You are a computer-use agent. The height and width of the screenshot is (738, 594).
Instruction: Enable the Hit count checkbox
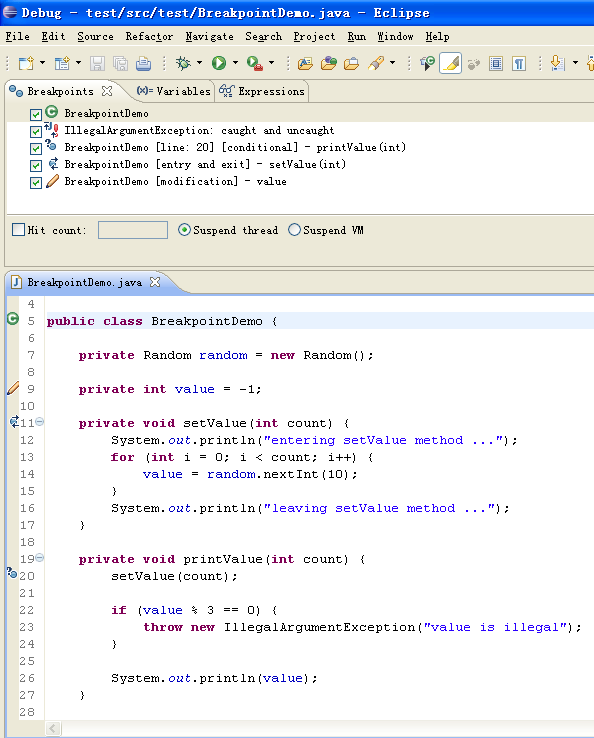coord(18,230)
